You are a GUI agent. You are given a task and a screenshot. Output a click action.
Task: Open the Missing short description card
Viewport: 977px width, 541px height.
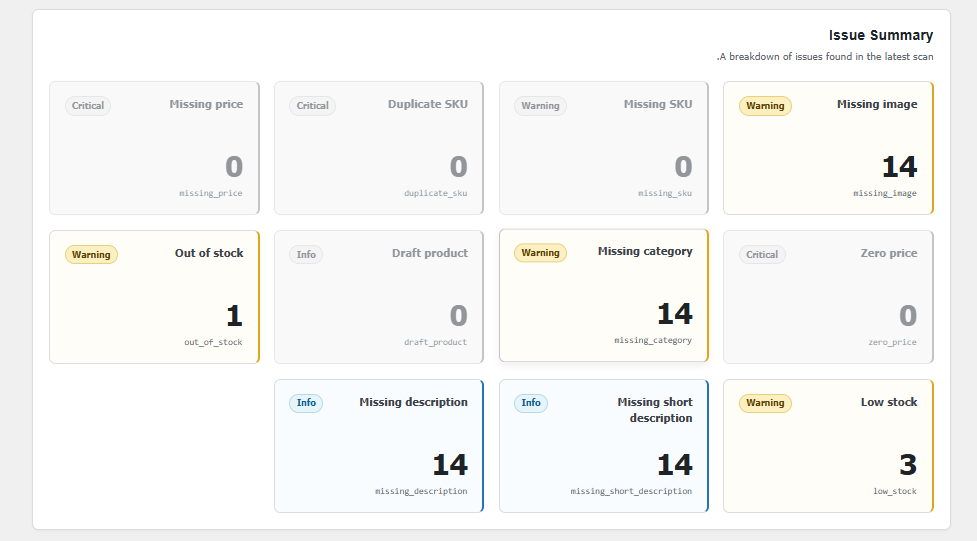pos(604,446)
